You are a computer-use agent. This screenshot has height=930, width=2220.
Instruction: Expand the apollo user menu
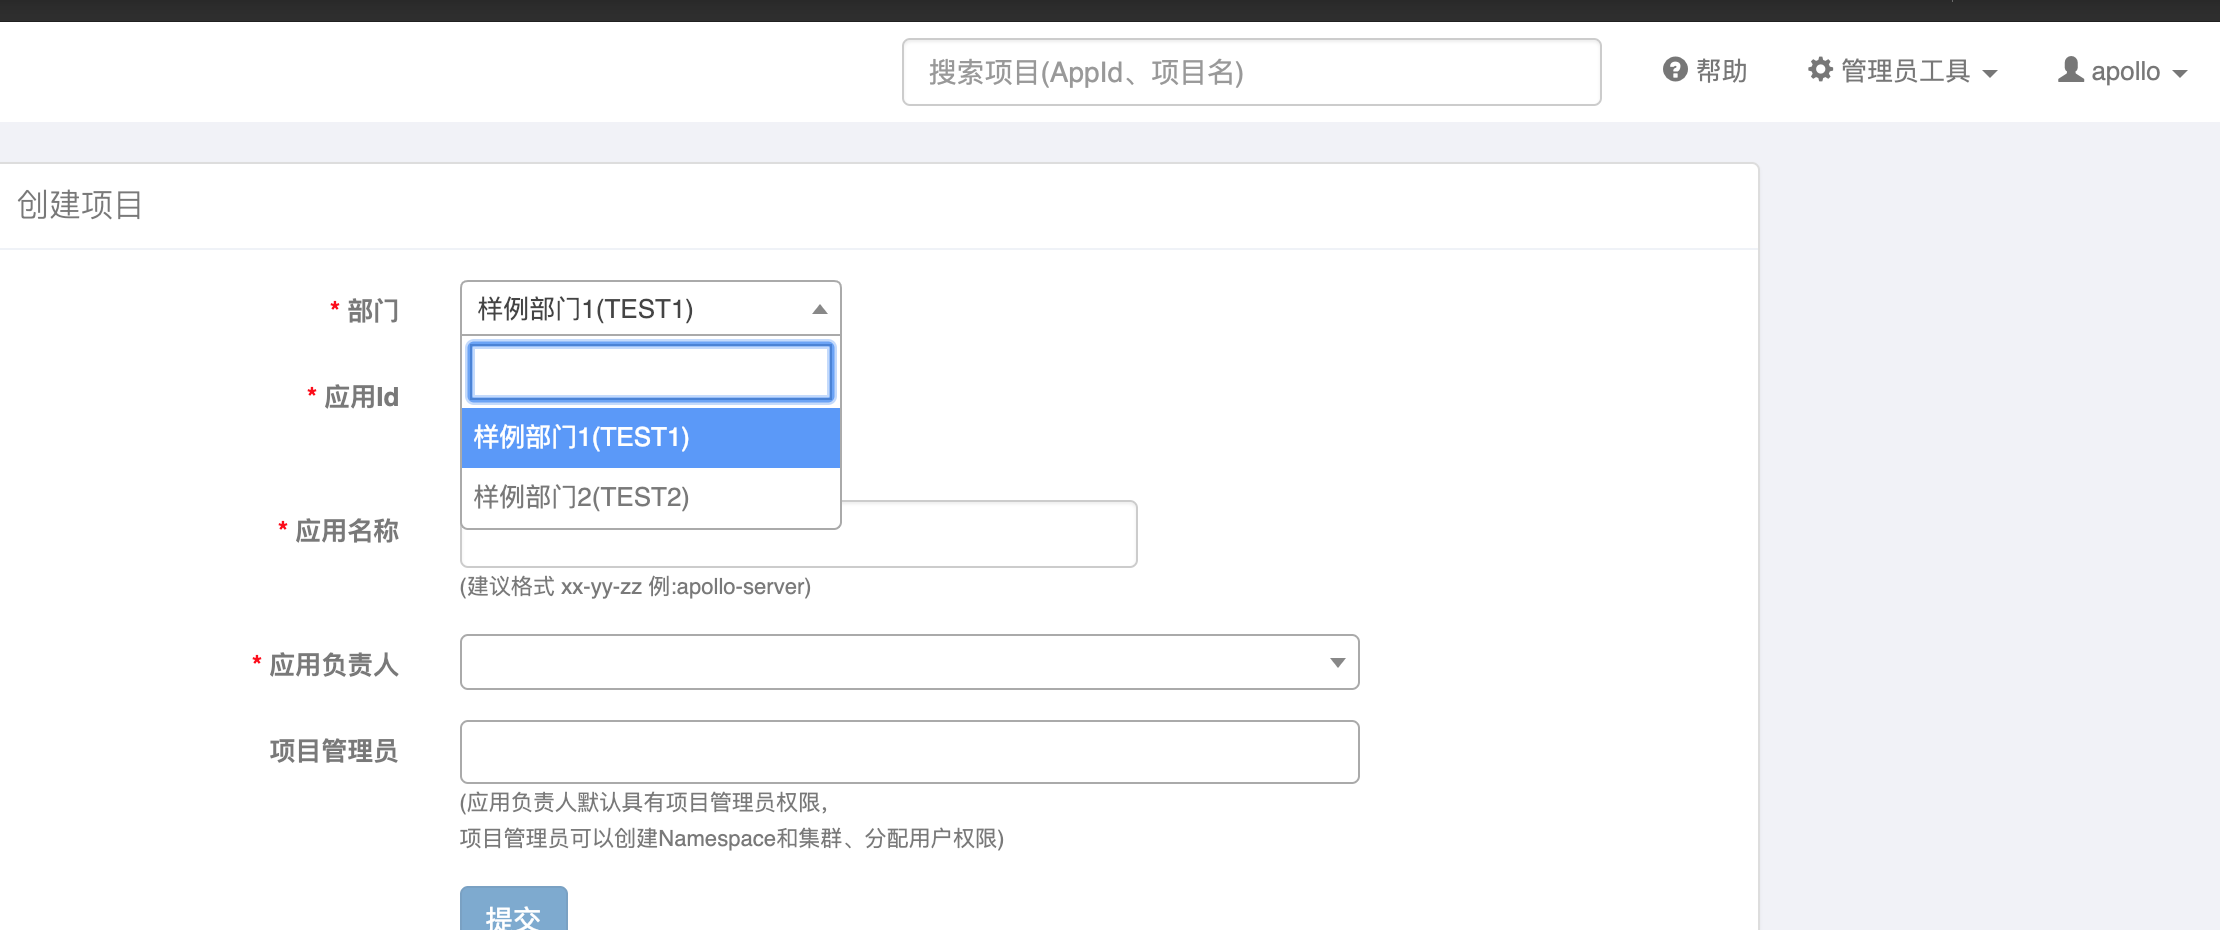click(x=2123, y=71)
